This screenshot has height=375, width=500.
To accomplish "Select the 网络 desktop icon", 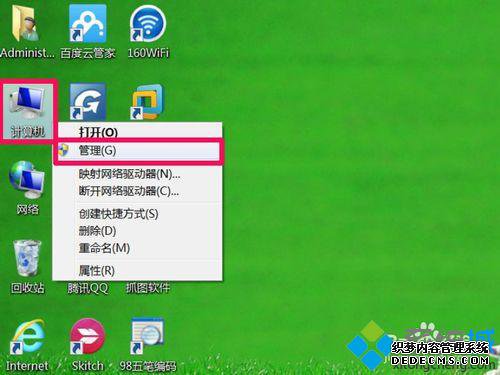I will (x=27, y=188).
